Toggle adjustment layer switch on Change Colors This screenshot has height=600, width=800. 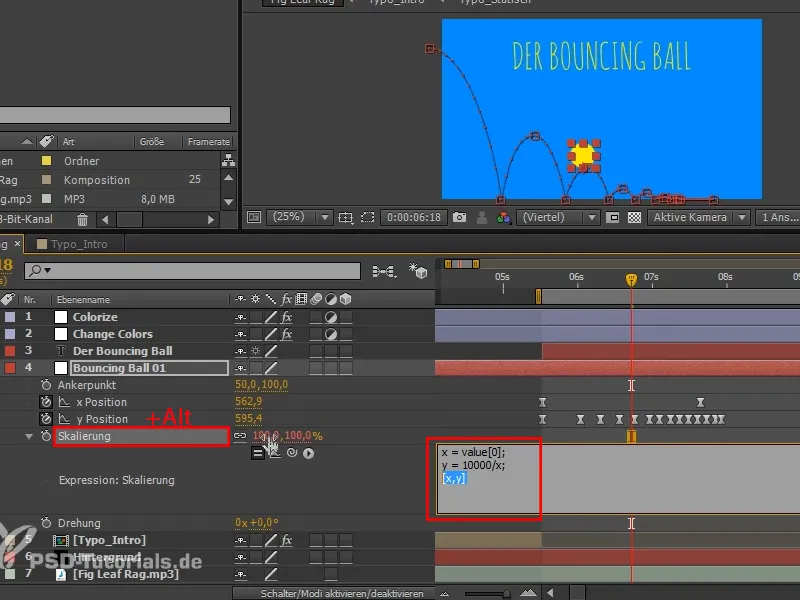[331, 334]
